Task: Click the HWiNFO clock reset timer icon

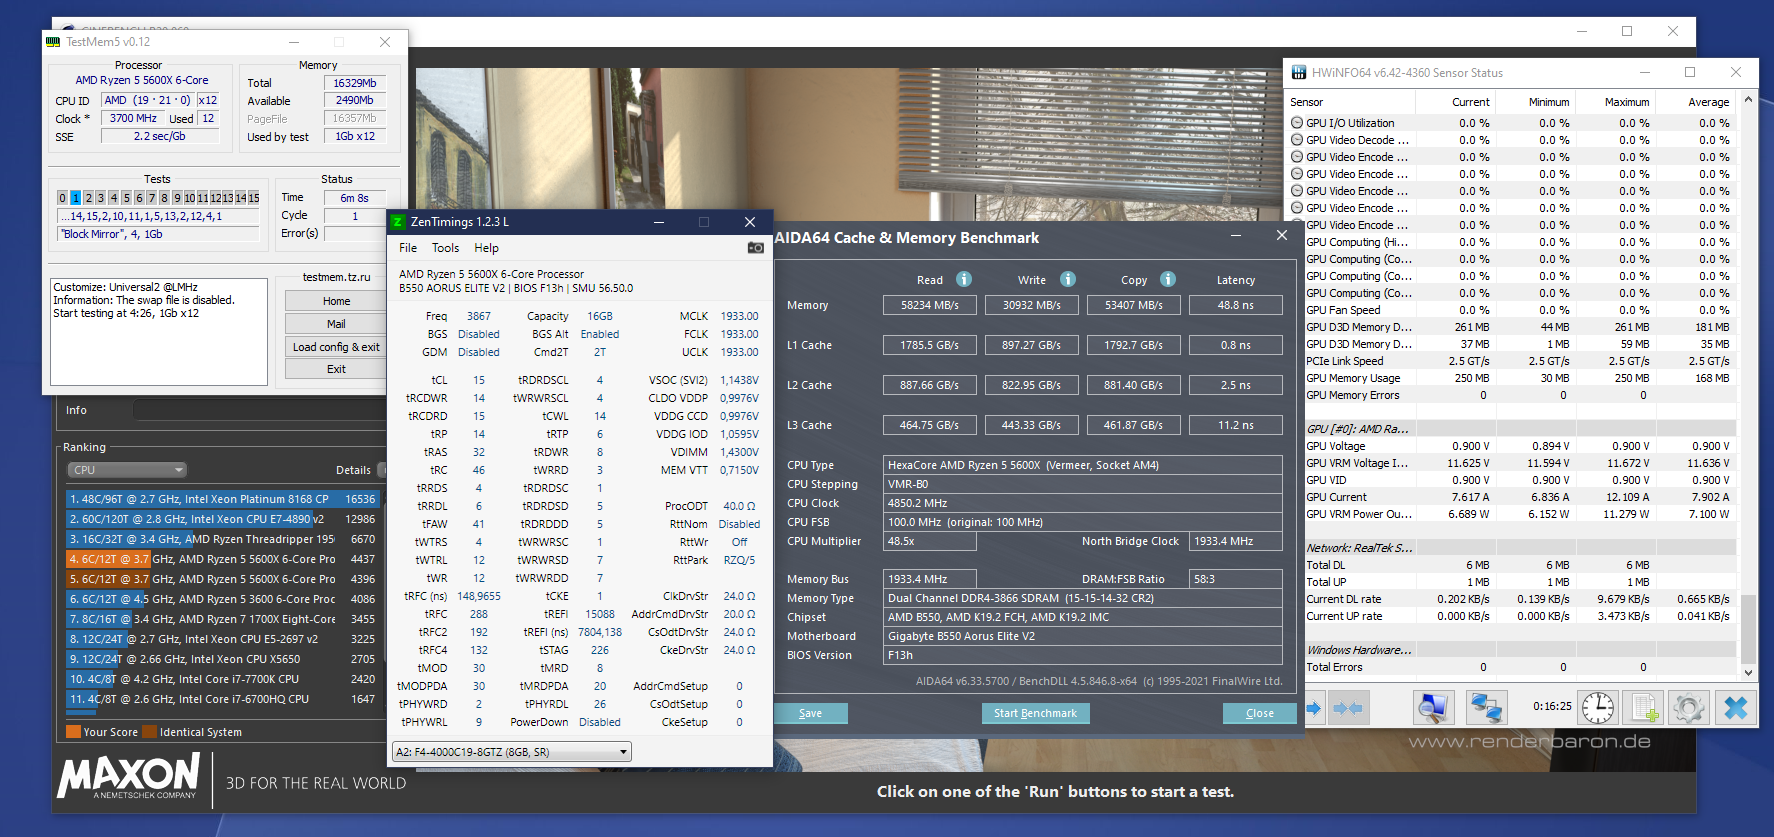Action: tap(1598, 707)
